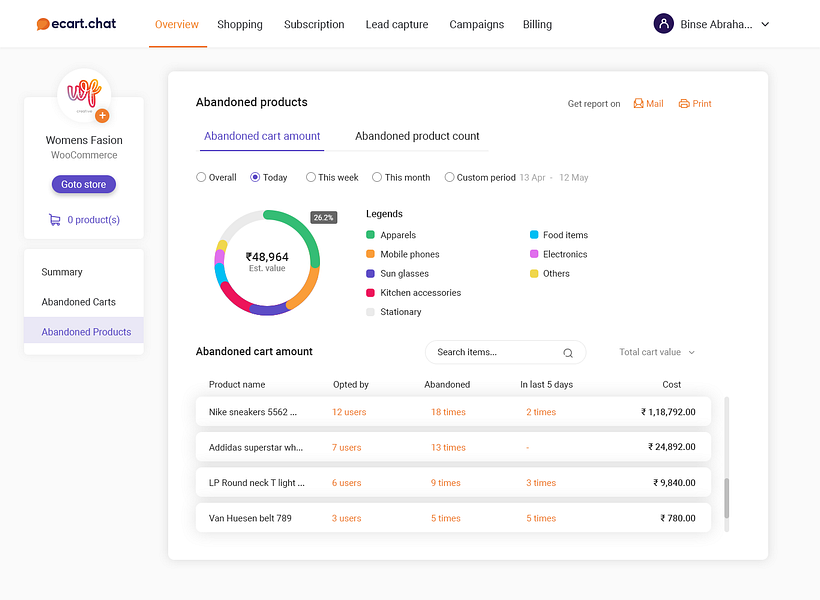Open Abandoned Products in the sidebar
The height and width of the screenshot is (600, 820).
tap(84, 332)
